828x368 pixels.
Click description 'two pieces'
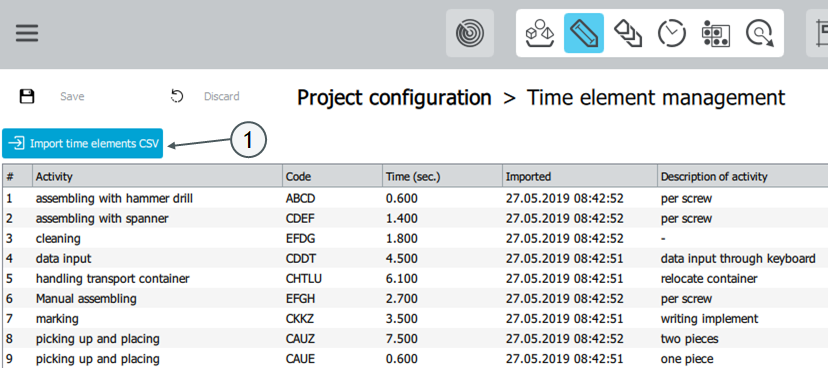[x=689, y=339]
